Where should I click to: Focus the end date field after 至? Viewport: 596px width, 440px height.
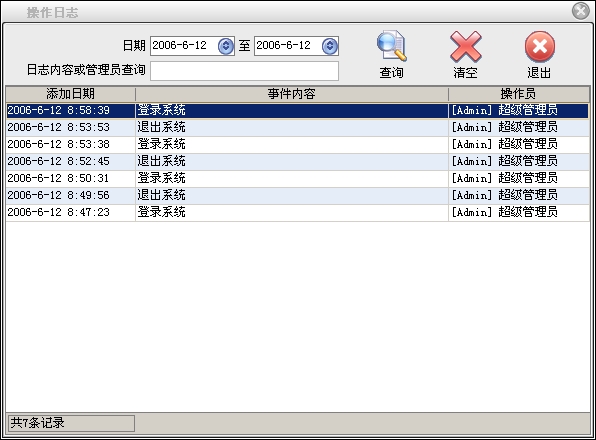click(x=288, y=46)
